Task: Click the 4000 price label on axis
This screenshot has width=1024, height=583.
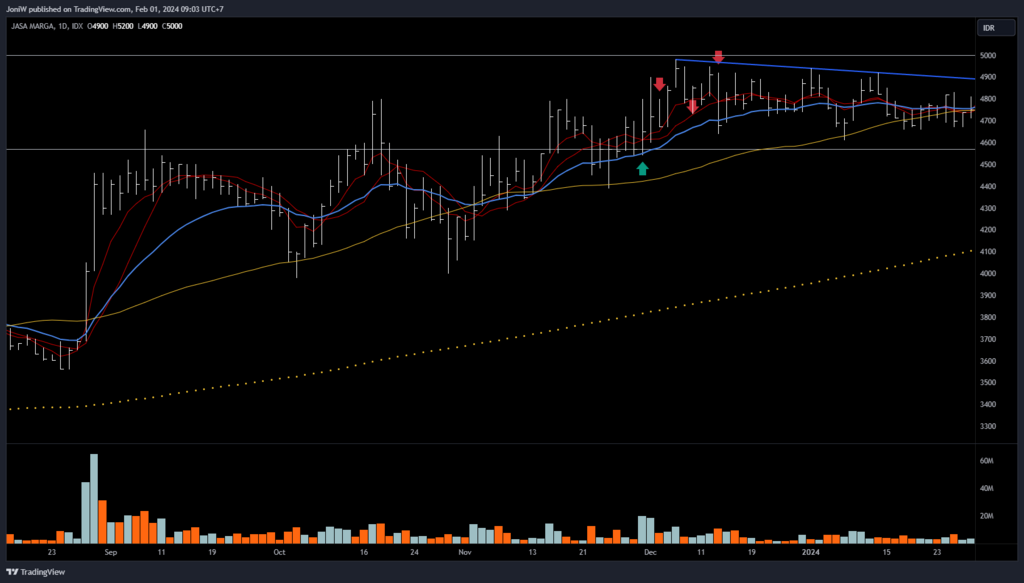Action: click(x=990, y=274)
